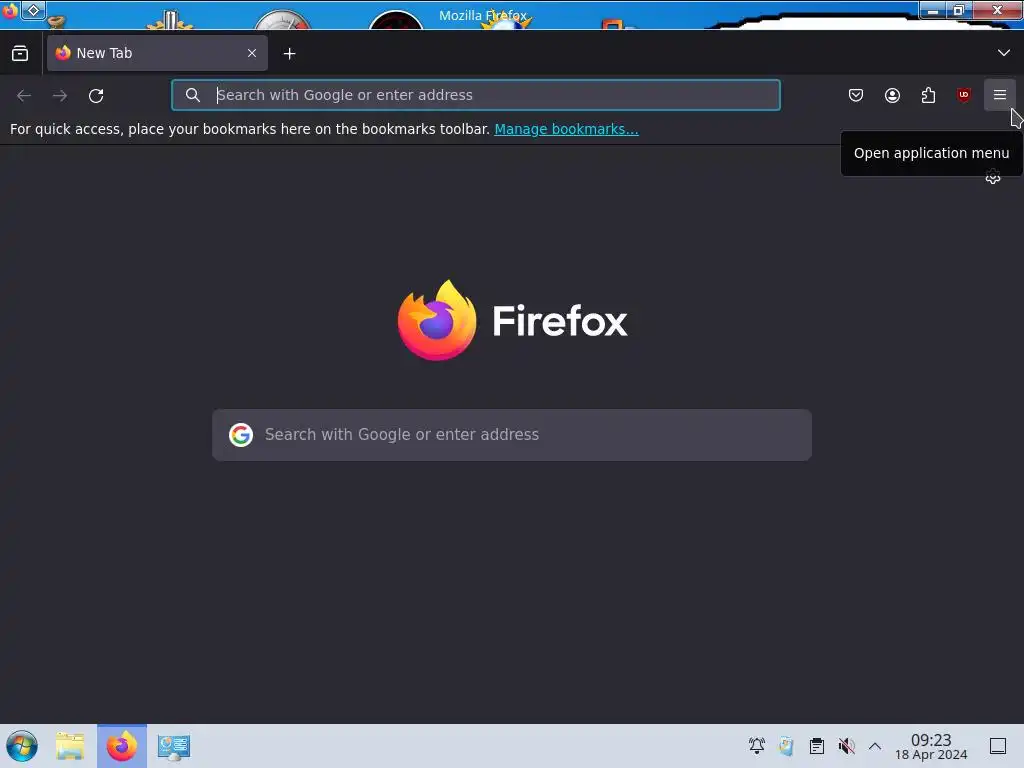This screenshot has height=768, width=1024.
Task: Click the show desktop button
Action: point(998,746)
